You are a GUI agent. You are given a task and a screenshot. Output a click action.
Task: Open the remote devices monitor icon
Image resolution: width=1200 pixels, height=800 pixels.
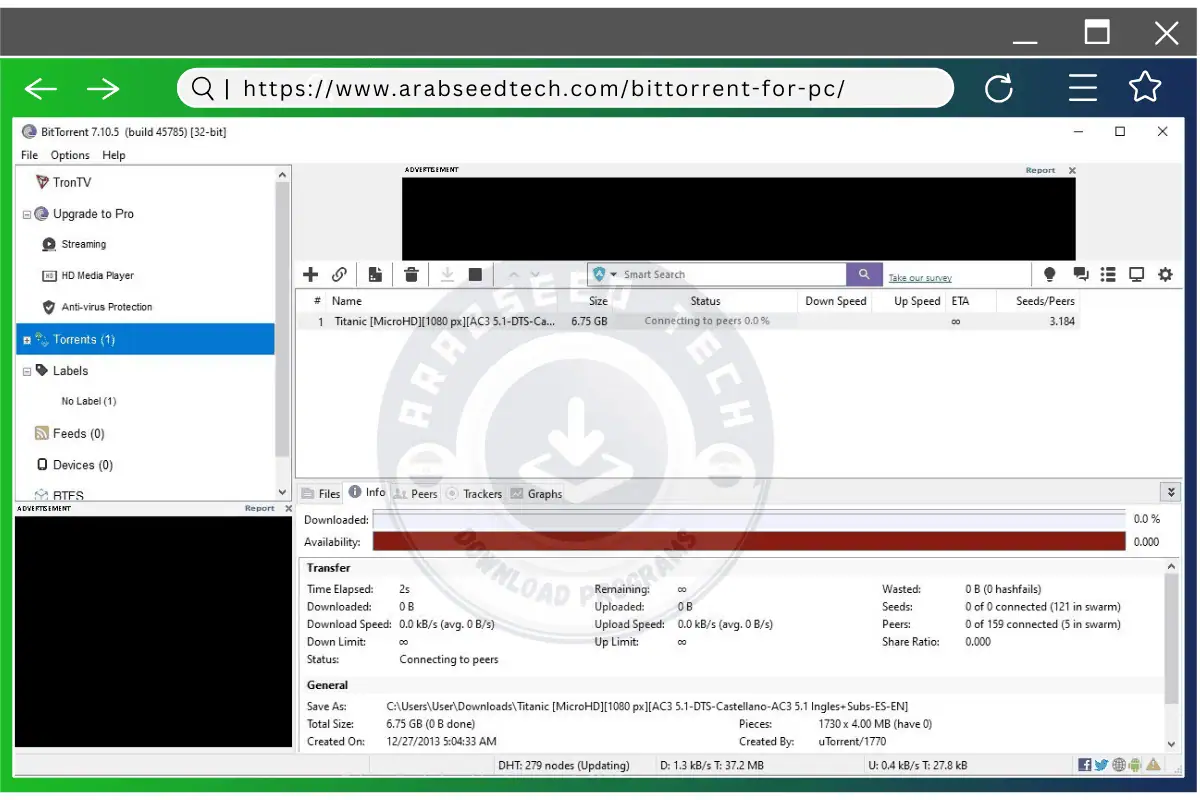pos(1136,274)
